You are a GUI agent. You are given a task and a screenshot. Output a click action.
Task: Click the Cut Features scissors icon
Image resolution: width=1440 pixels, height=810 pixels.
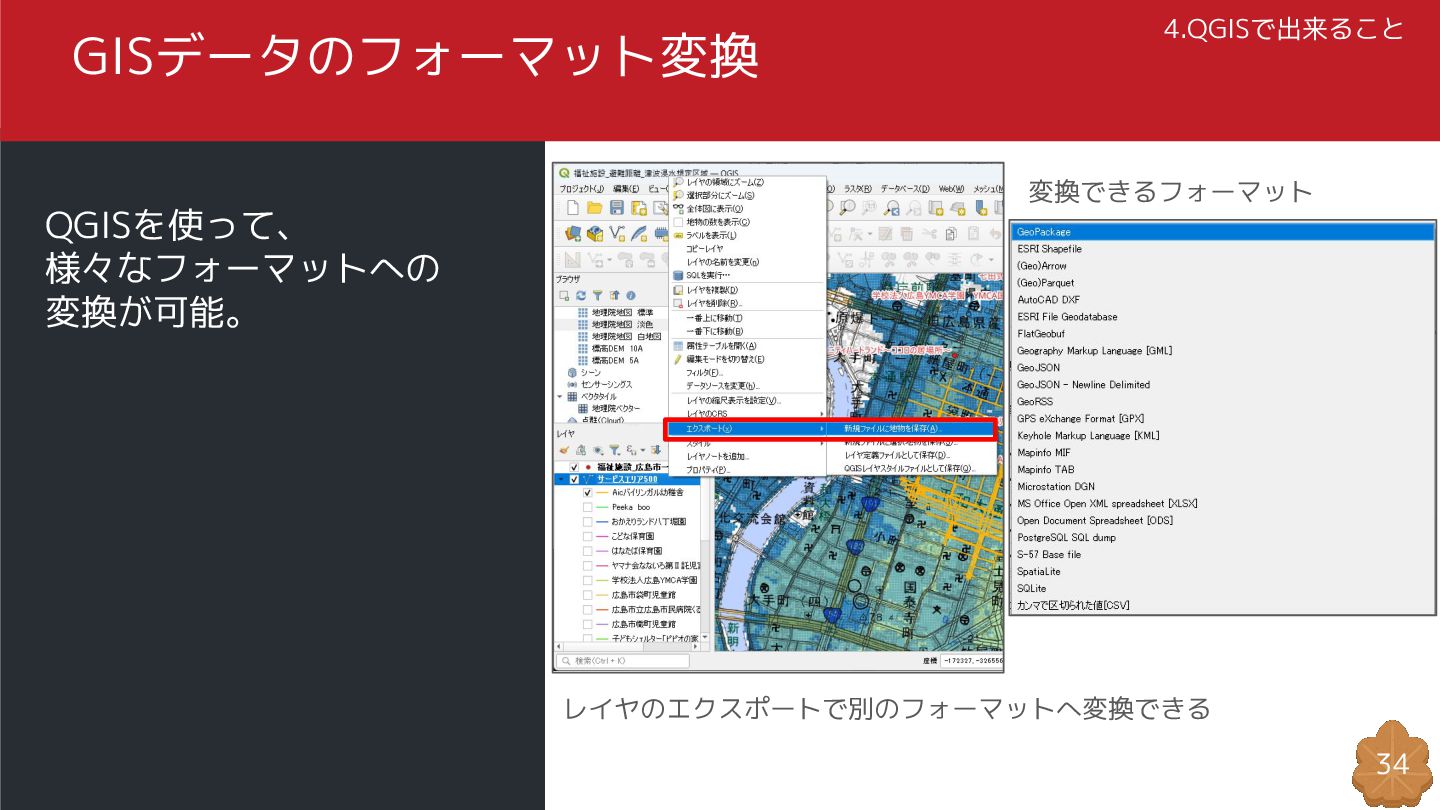[929, 233]
